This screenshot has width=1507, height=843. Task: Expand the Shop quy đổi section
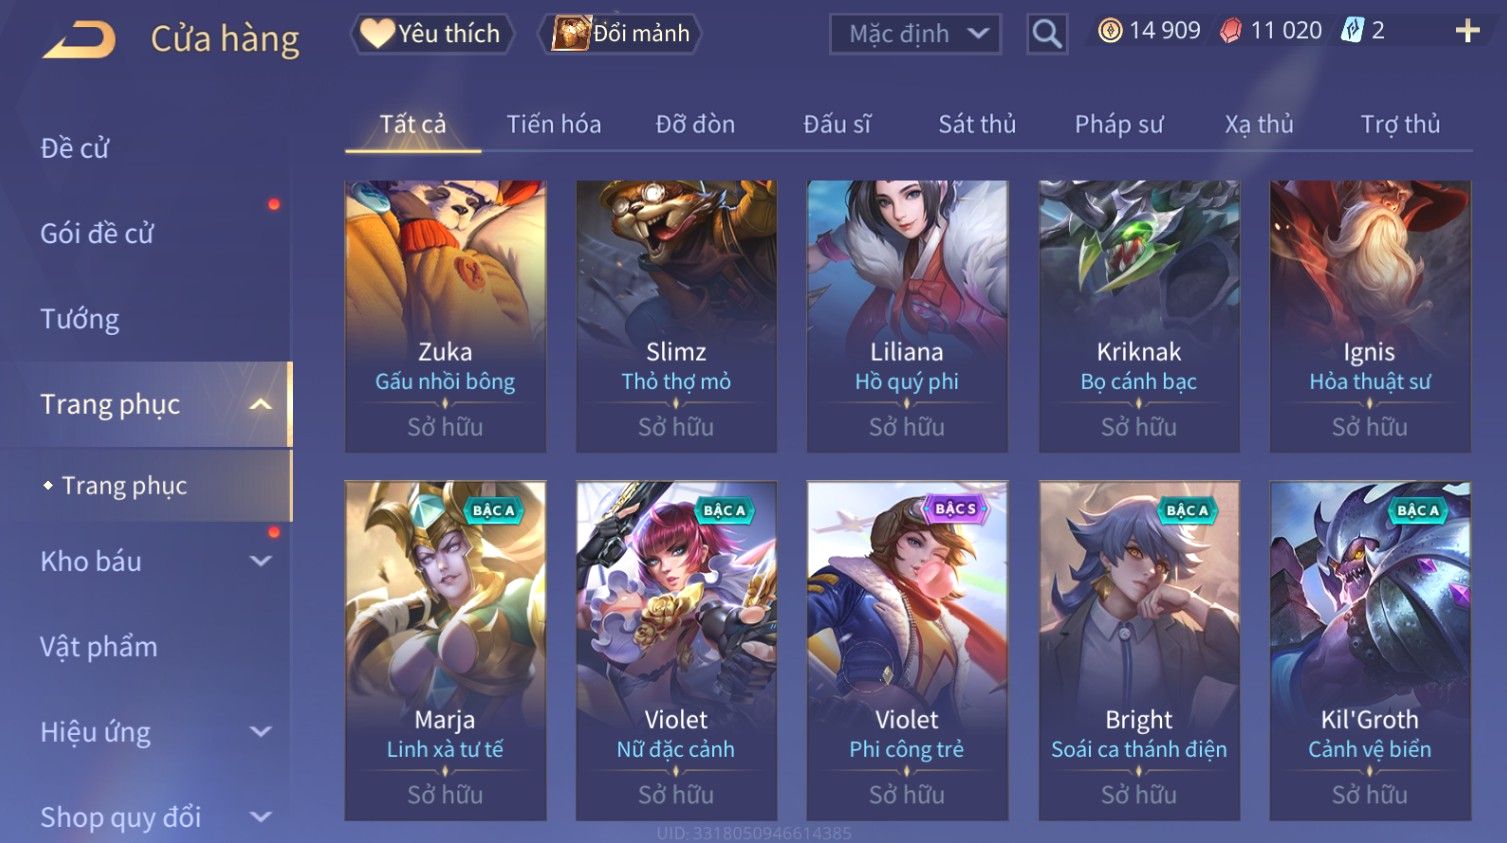pos(260,817)
